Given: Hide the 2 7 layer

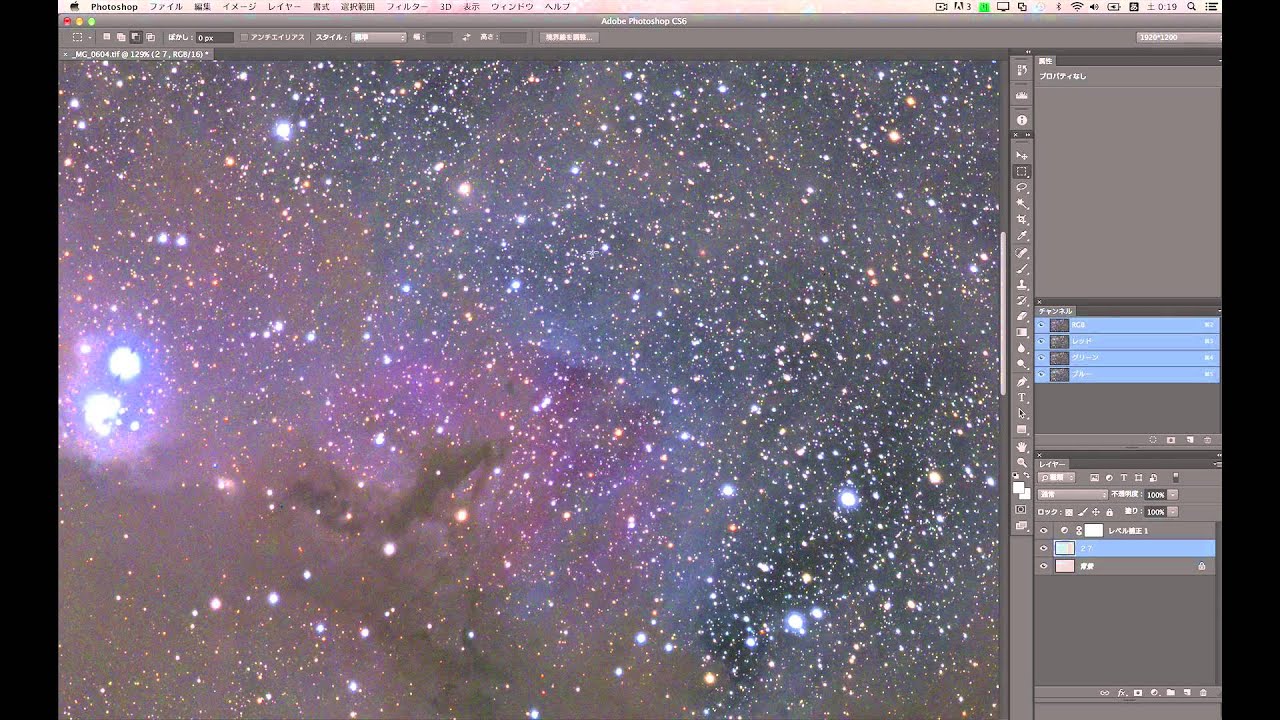Looking at the screenshot, I should [x=1044, y=548].
